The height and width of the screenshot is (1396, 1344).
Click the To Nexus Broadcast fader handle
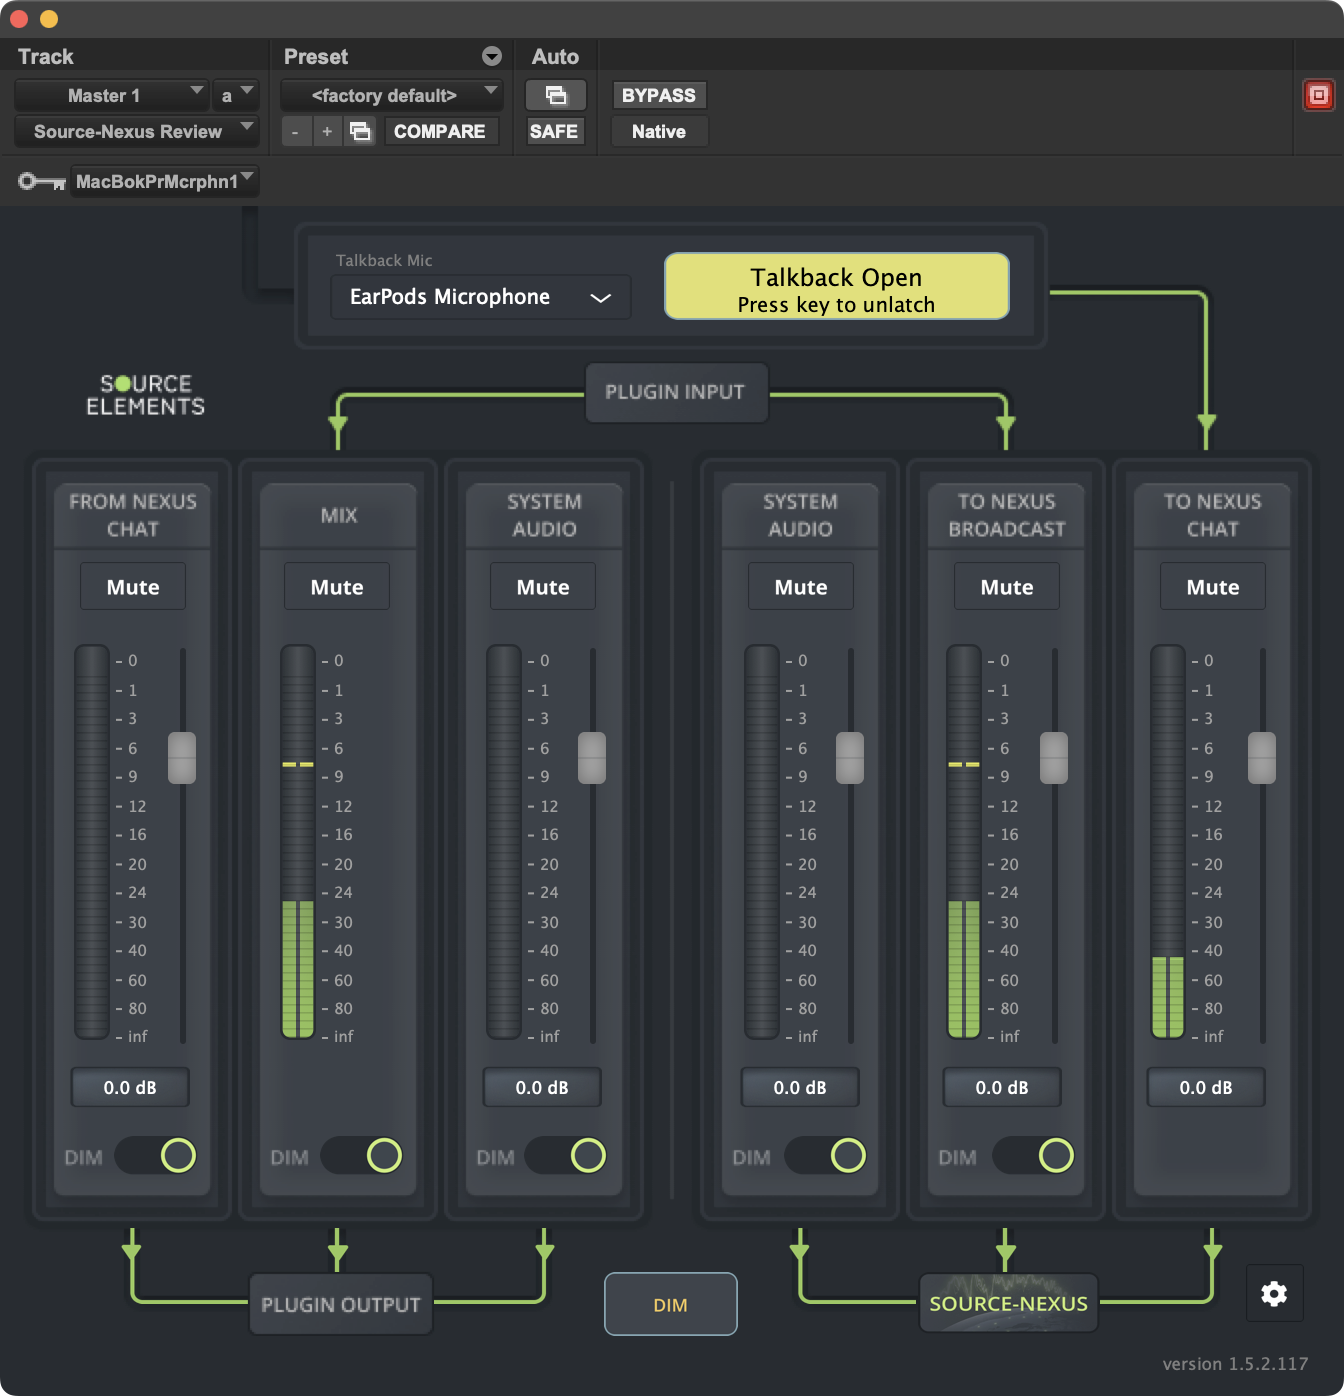1054,758
